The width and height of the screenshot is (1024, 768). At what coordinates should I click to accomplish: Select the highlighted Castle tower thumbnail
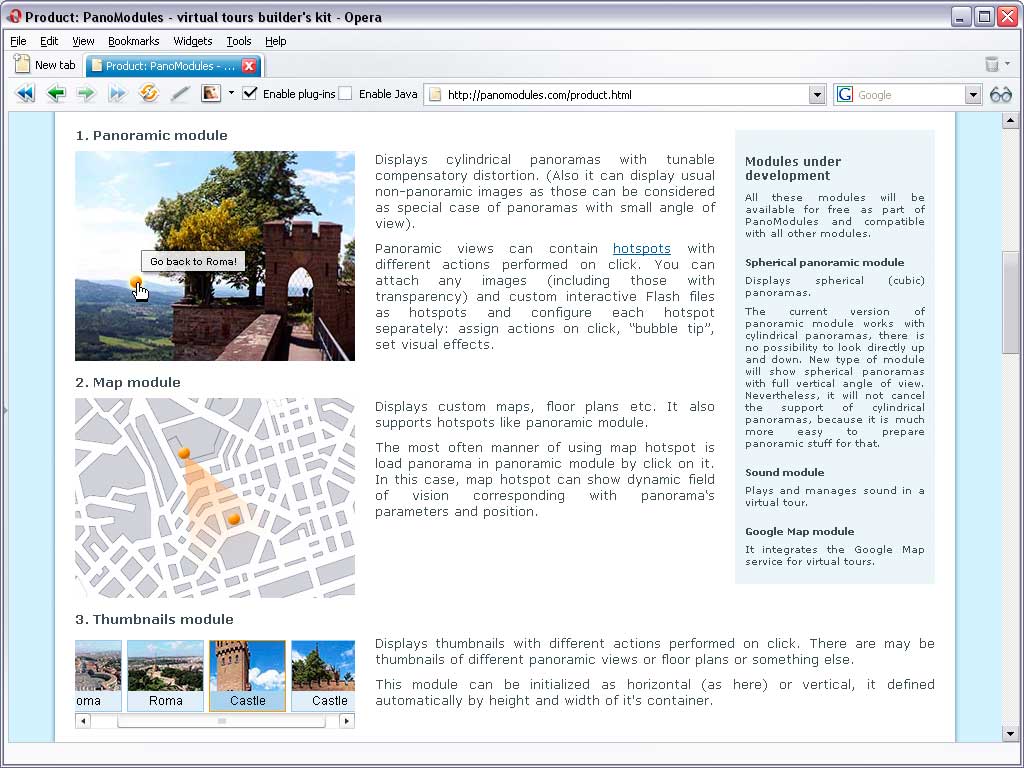tap(248, 675)
